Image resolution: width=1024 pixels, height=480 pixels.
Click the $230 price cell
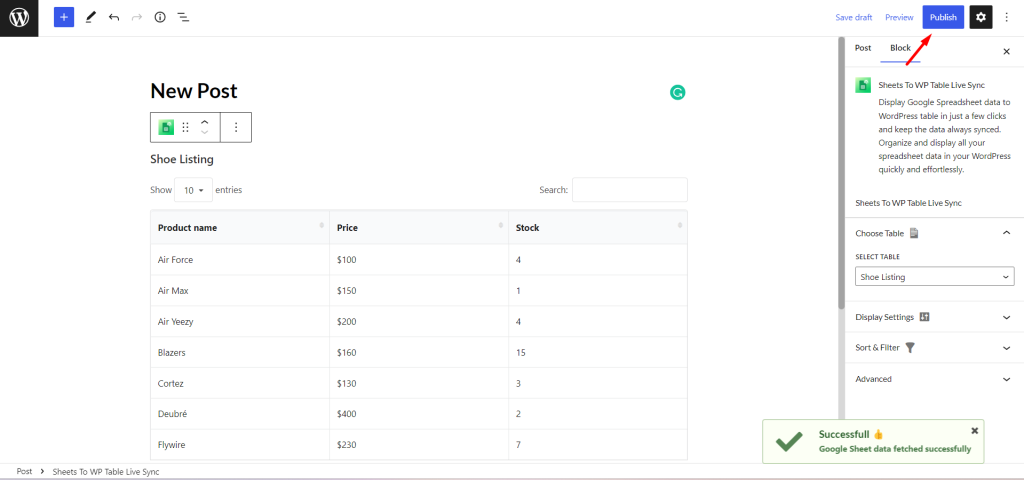[x=419, y=445]
